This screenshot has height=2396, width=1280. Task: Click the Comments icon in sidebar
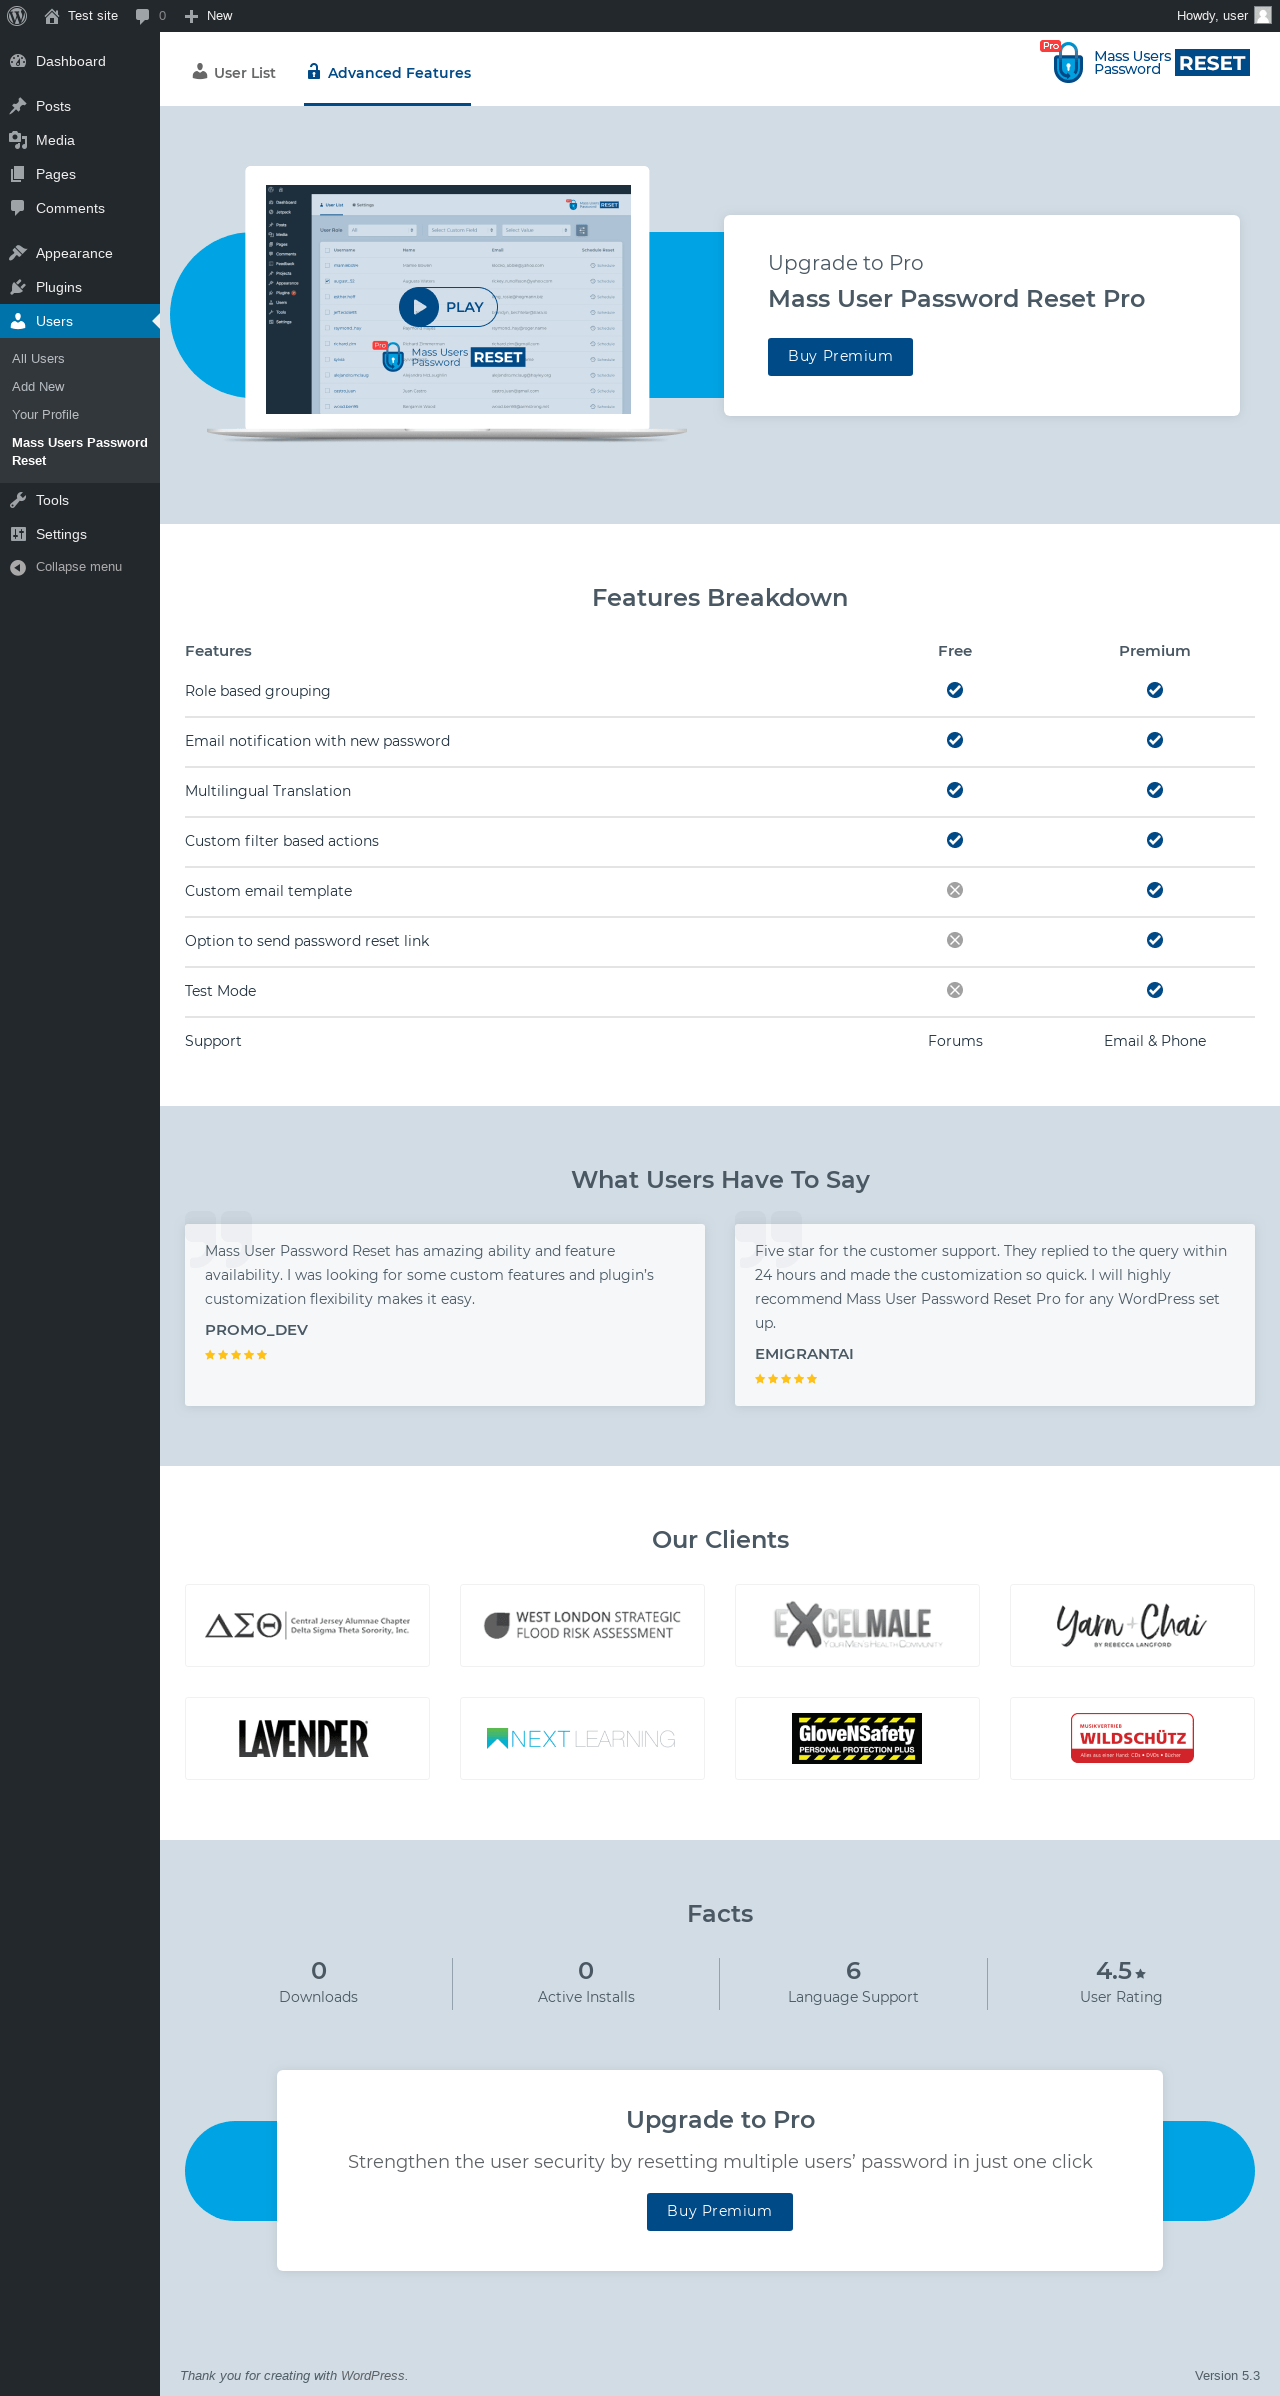point(18,208)
